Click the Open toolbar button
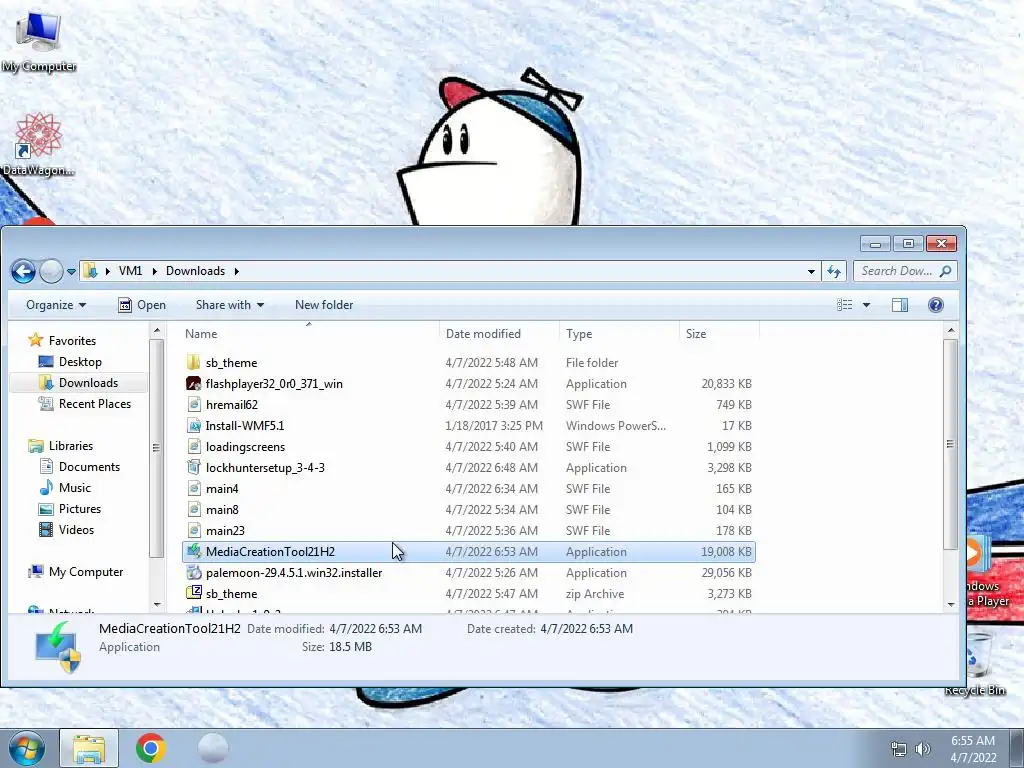This screenshot has width=1024, height=768. click(142, 305)
